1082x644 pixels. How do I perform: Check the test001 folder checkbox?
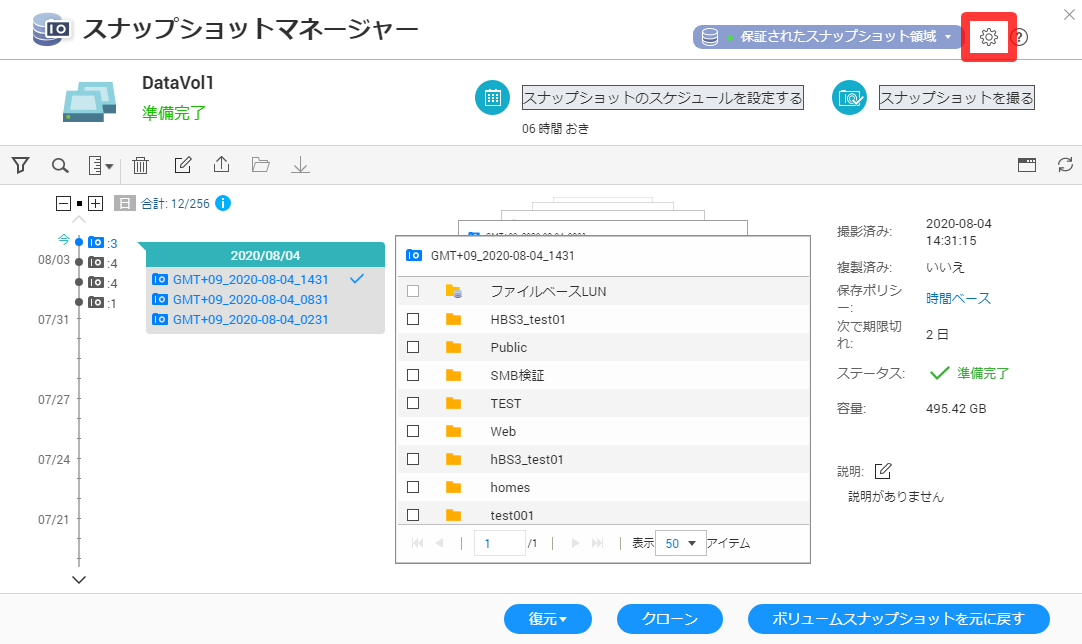point(413,515)
